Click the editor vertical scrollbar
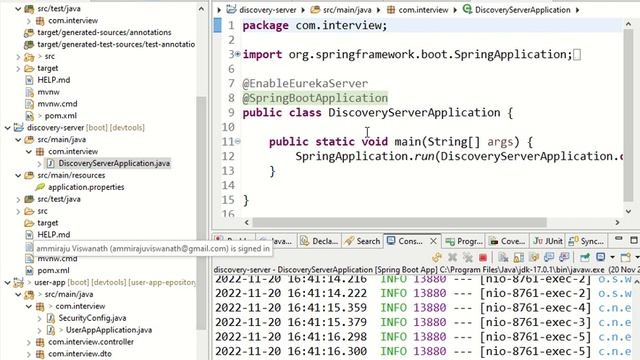 [x=628, y=115]
